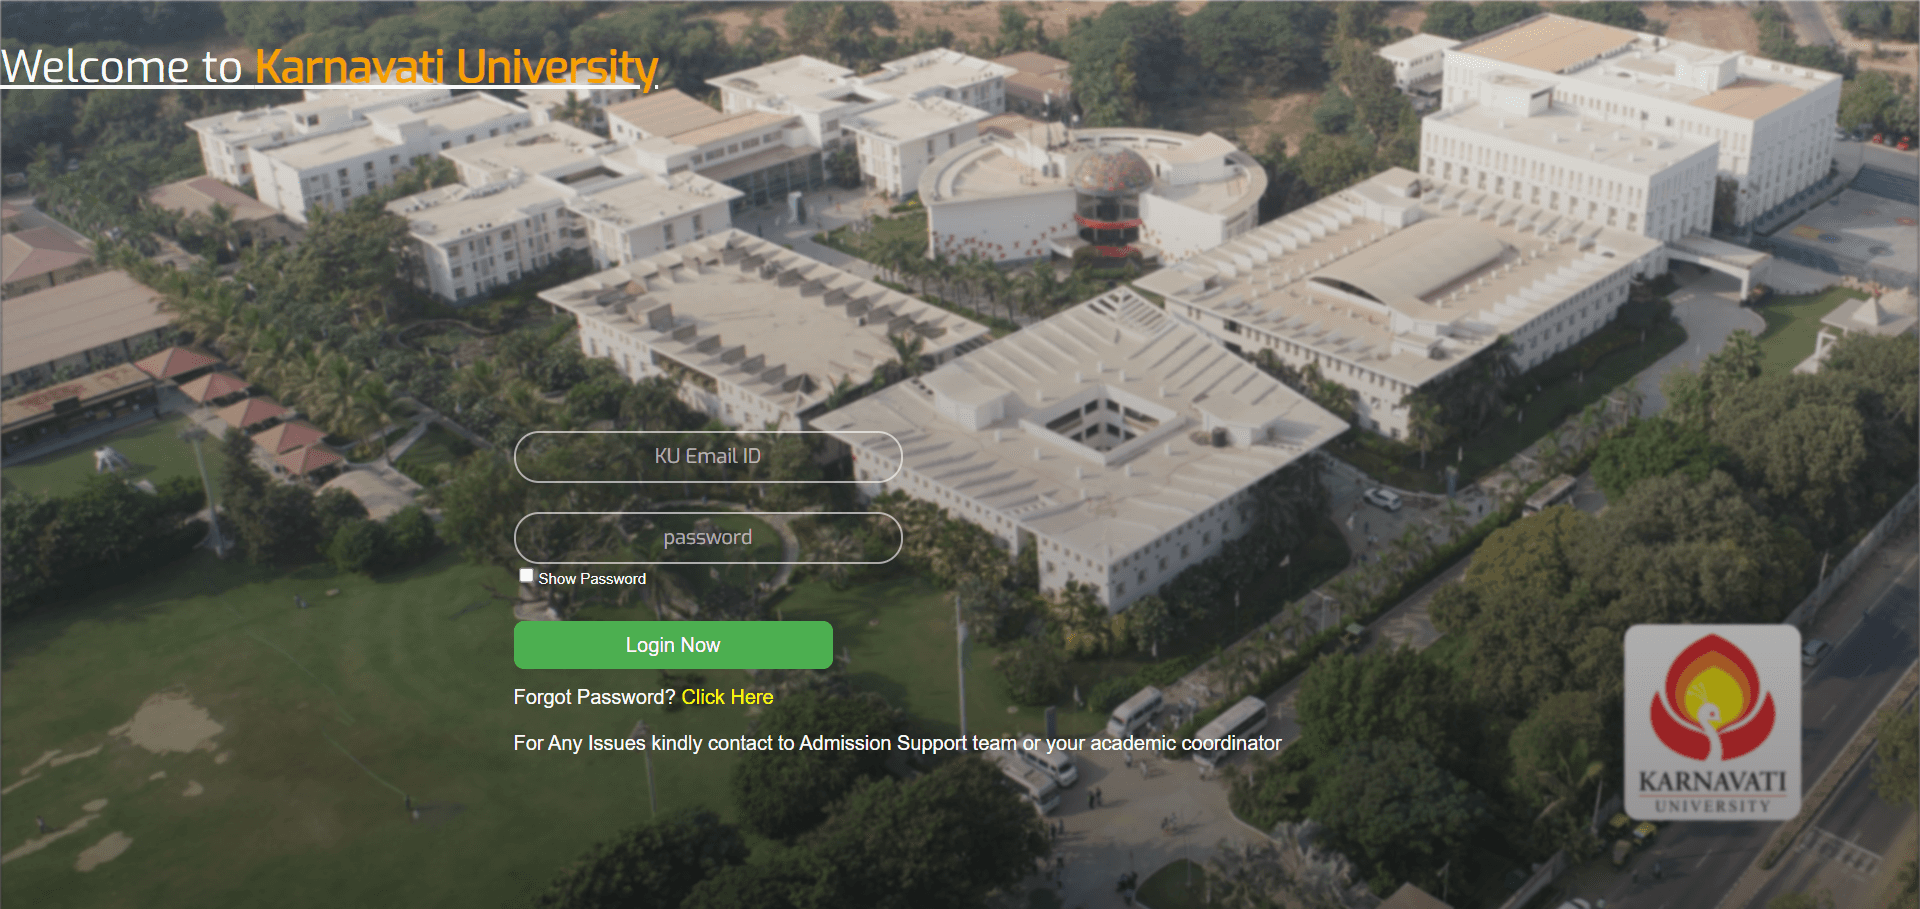Open the Click Here password reset link
Image resolution: width=1920 pixels, height=909 pixels.
[x=727, y=697]
